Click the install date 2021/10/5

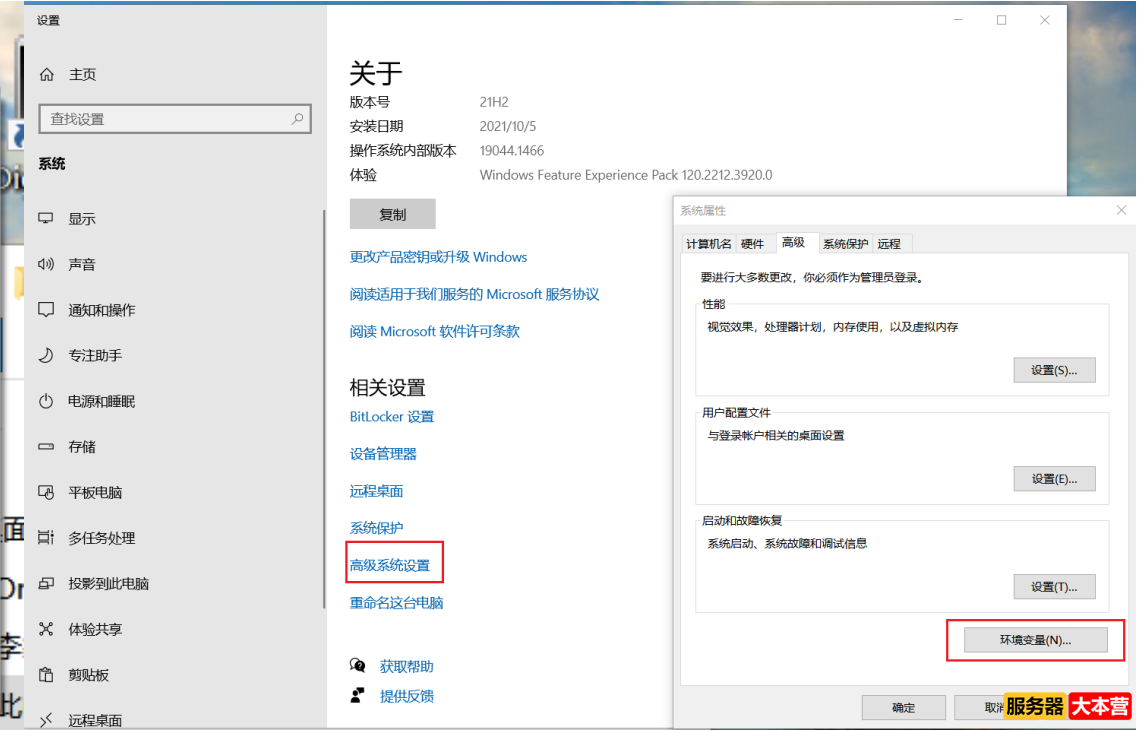pos(508,126)
